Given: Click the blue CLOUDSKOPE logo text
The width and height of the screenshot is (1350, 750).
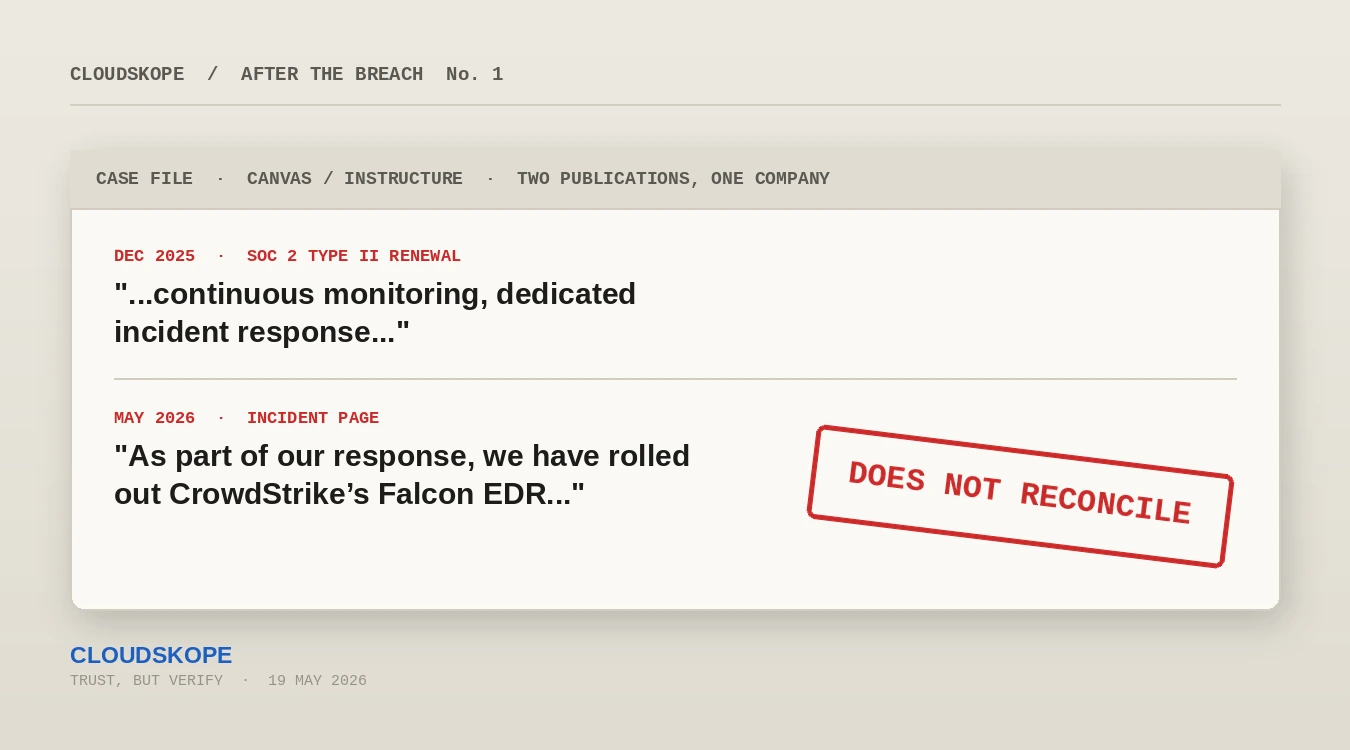Looking at the screenshot, I should pyautogui.click(x=151, y=655).
